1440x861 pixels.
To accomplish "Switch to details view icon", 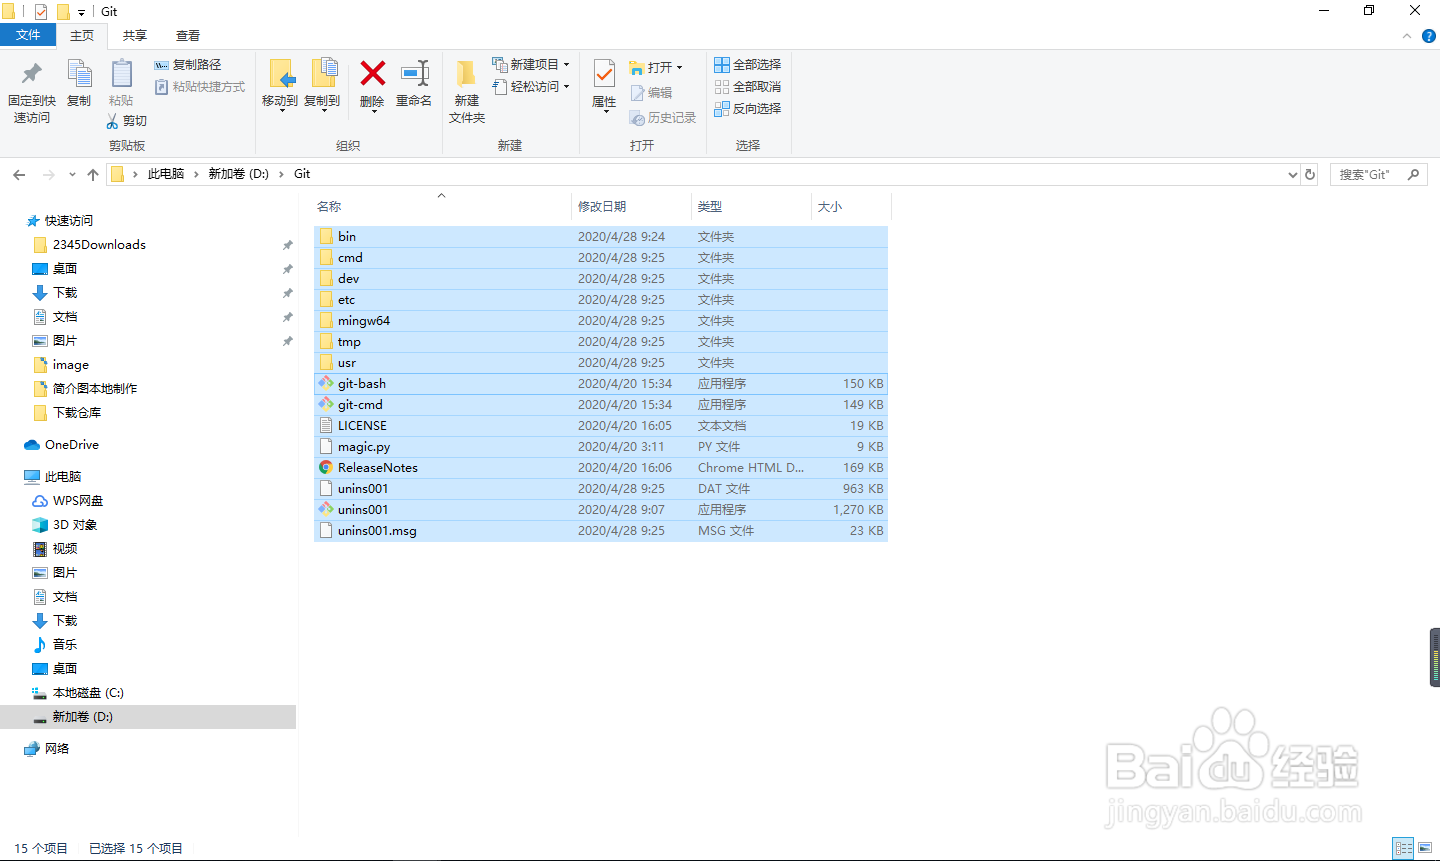I will tap(1403, 848).
